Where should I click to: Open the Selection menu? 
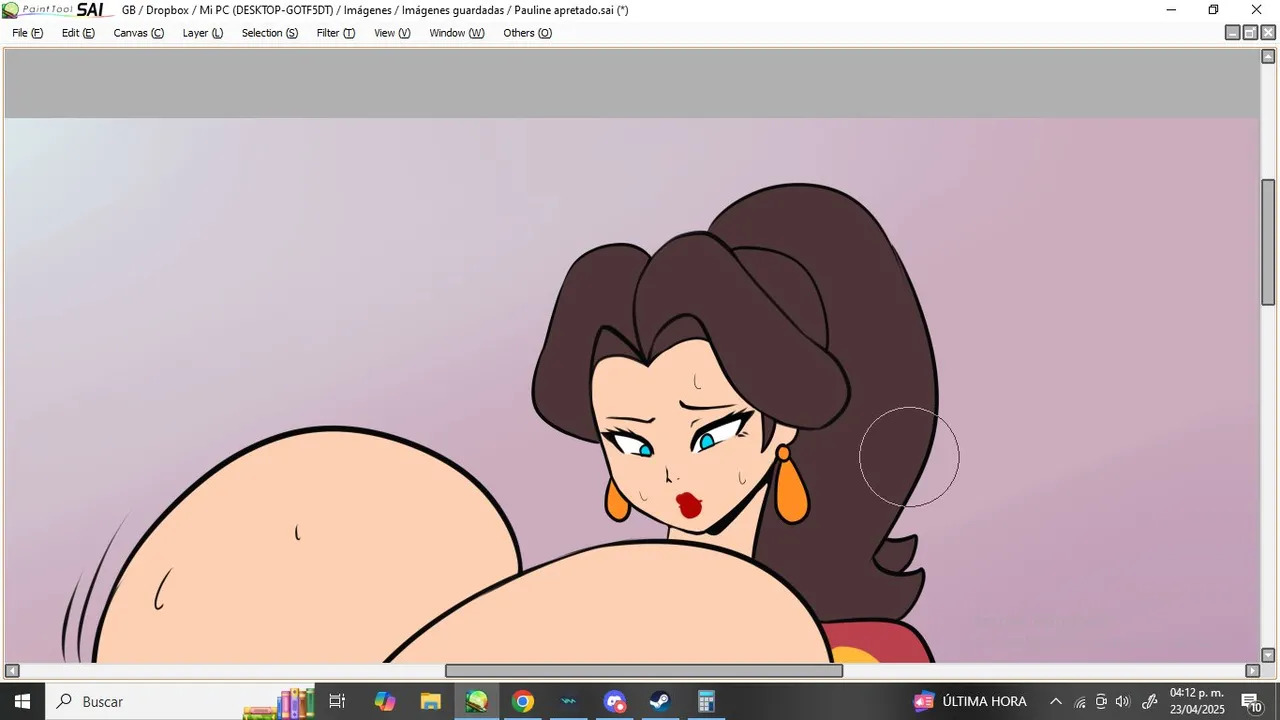tap(269, 33)
